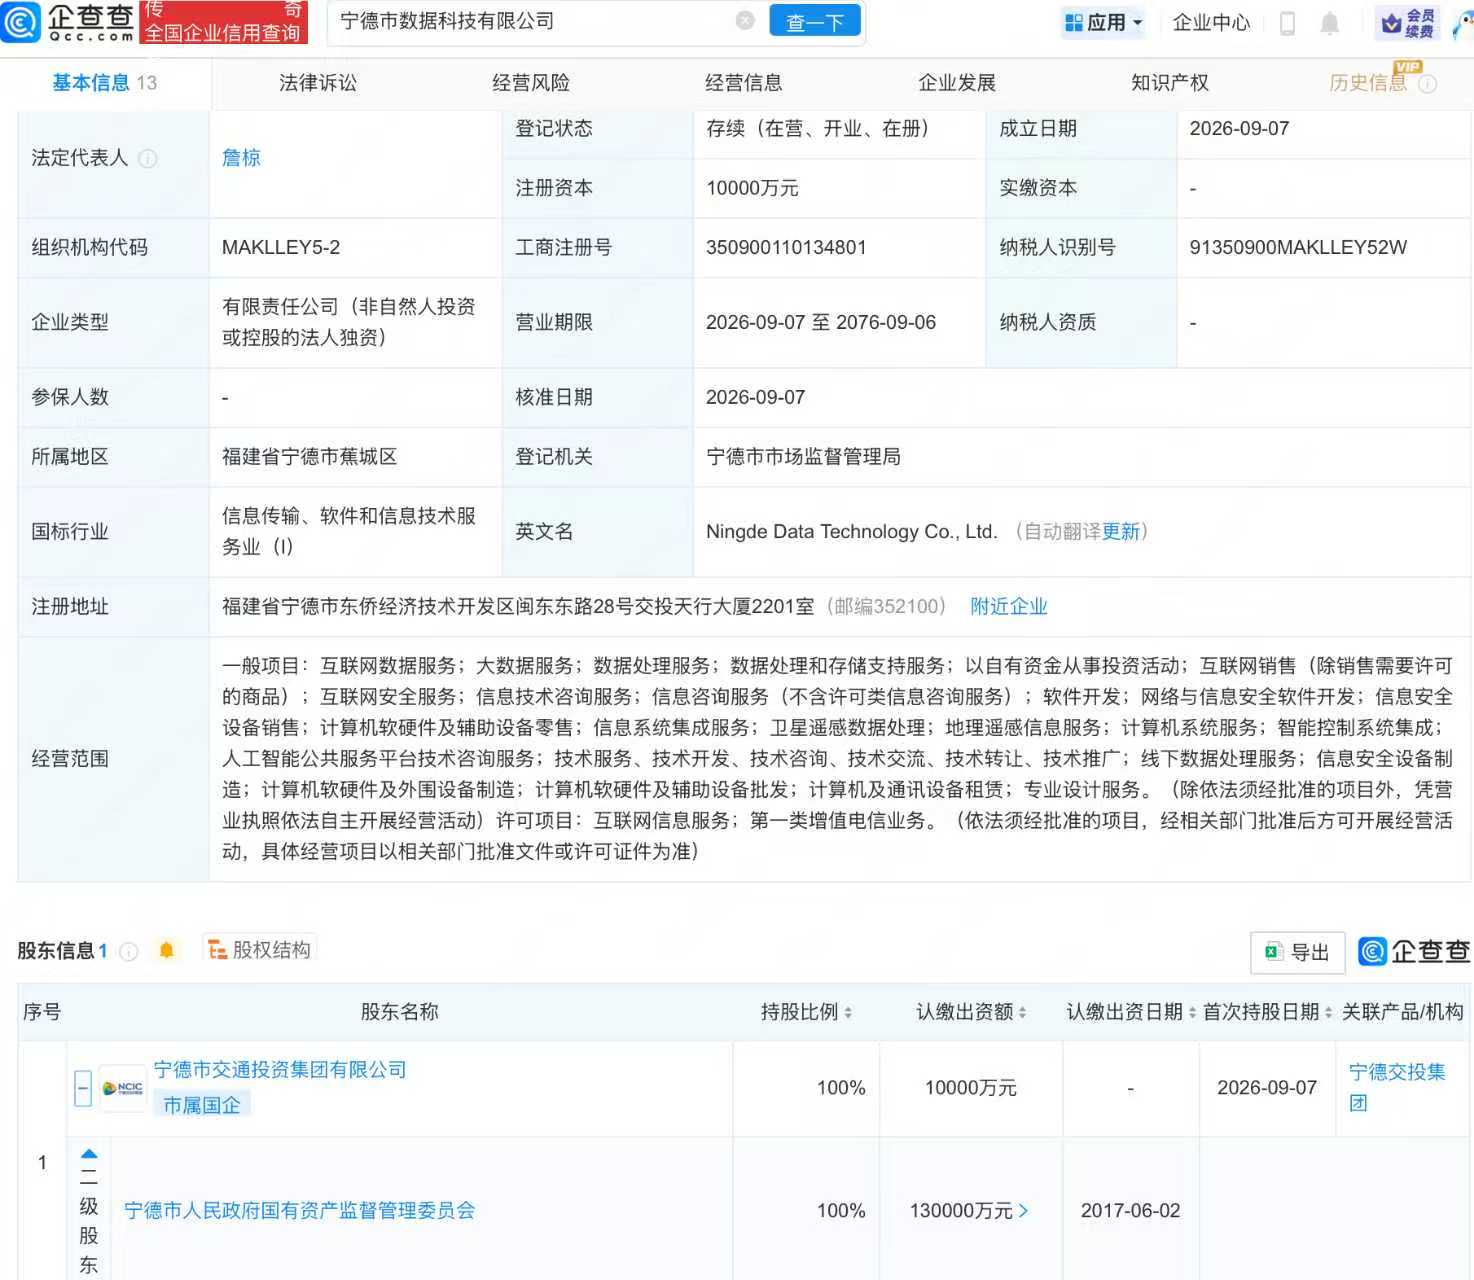Open notifications bell in the header
The image size is (1474, 1280).
1329,23
